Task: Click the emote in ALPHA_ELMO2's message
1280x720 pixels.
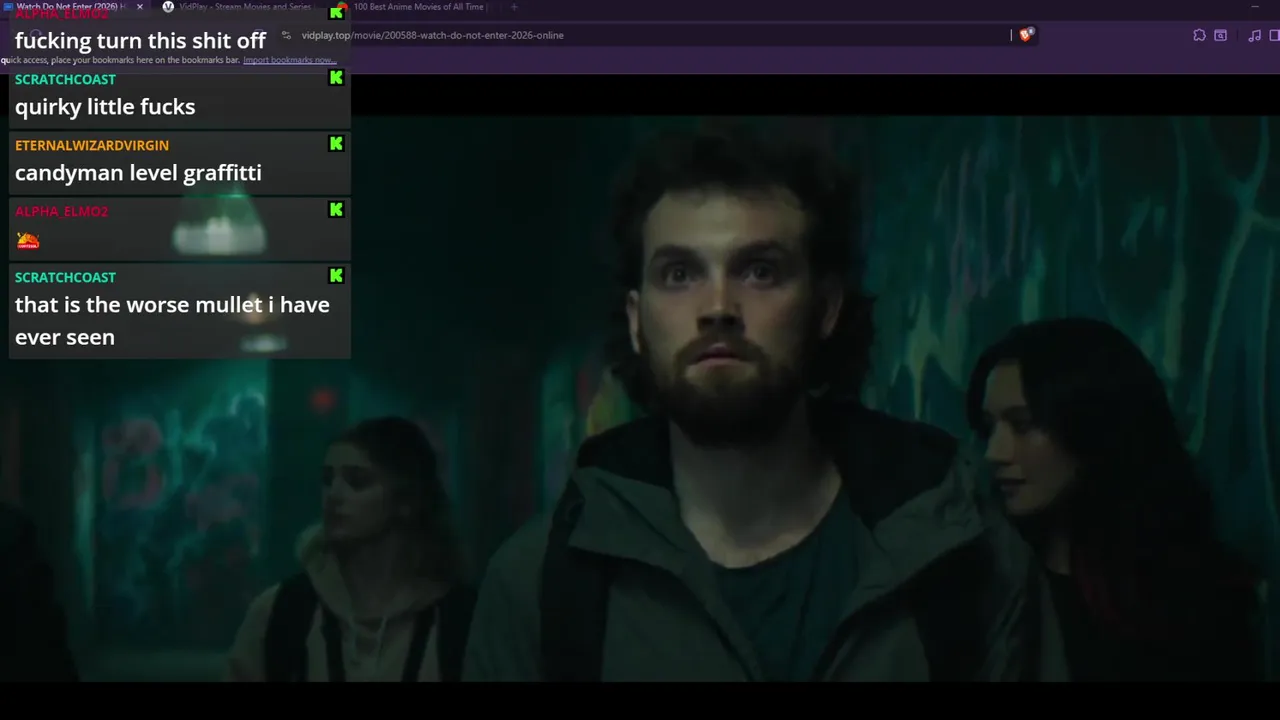Action: 28,240
